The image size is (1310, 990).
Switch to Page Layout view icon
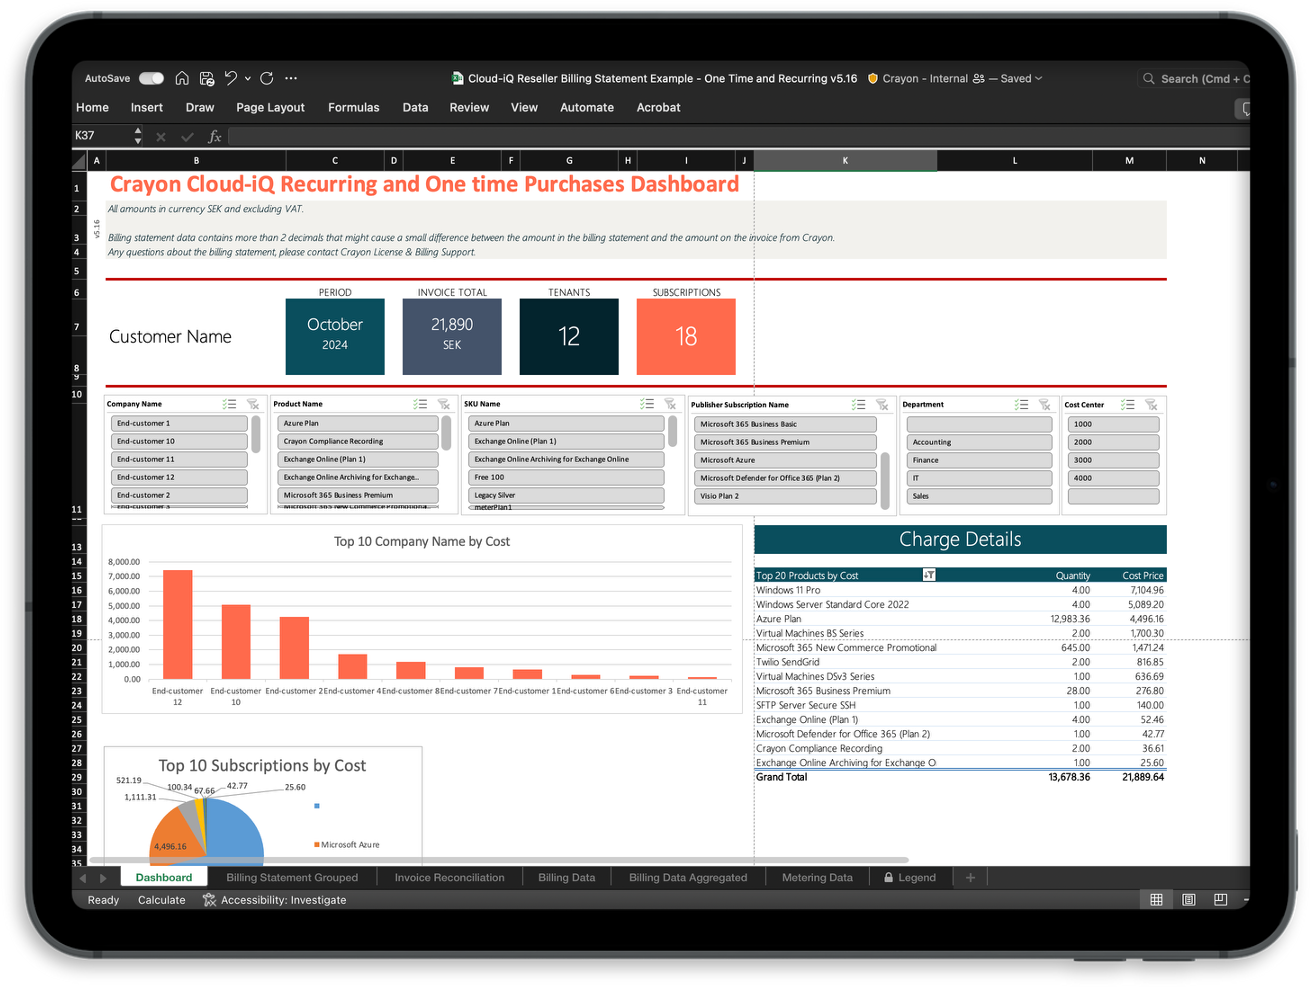click(x=1188, y=900)
